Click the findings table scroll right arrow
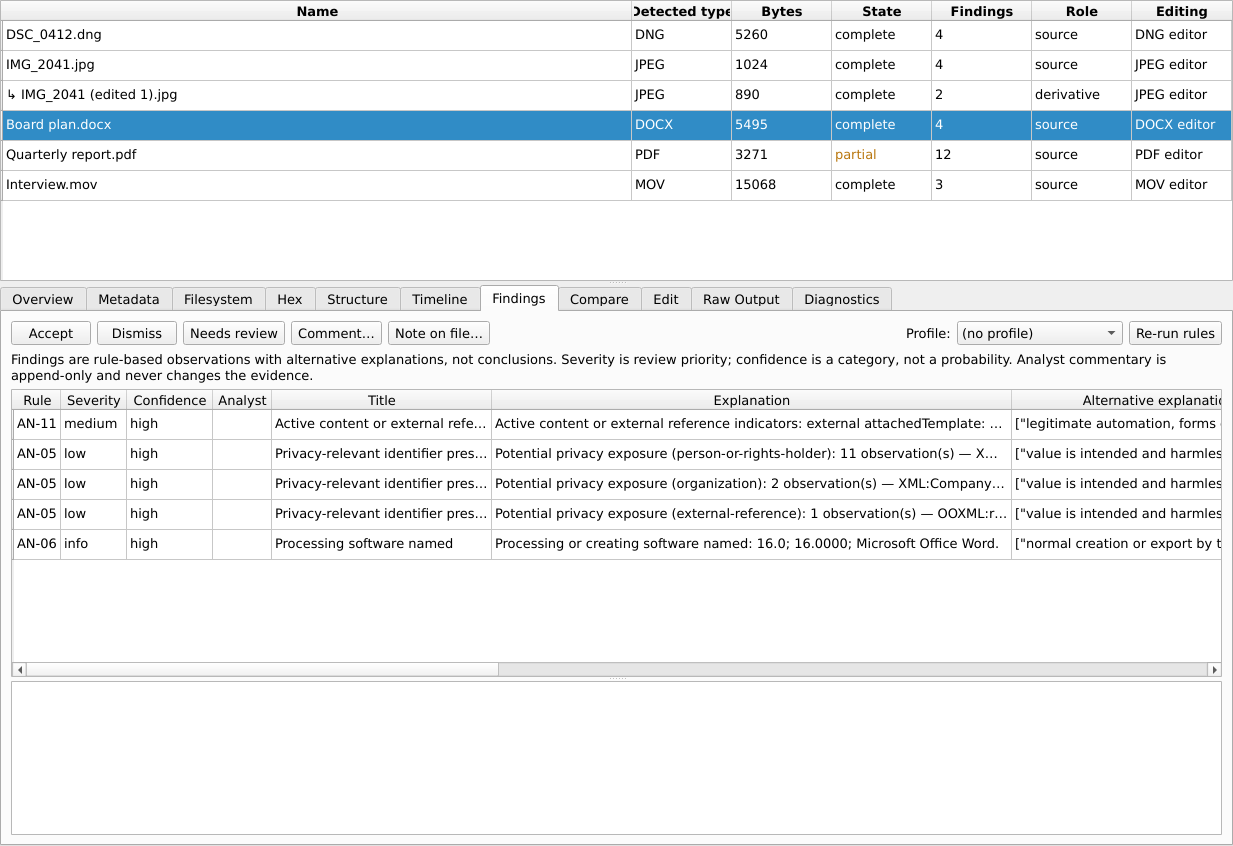1233x846 pixels. tap(1214, 670)
